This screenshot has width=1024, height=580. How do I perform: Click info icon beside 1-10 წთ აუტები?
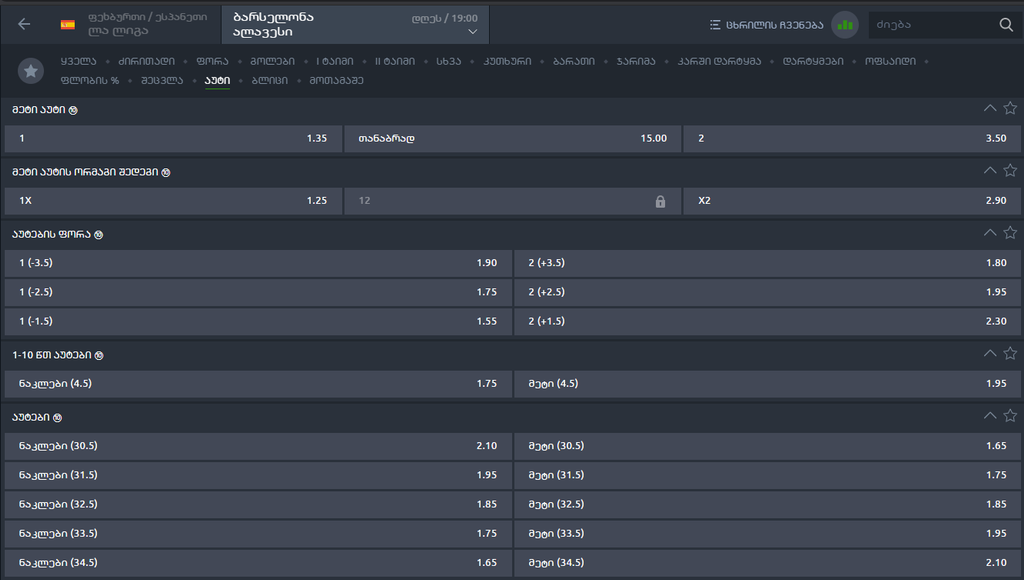pos(99,355)
